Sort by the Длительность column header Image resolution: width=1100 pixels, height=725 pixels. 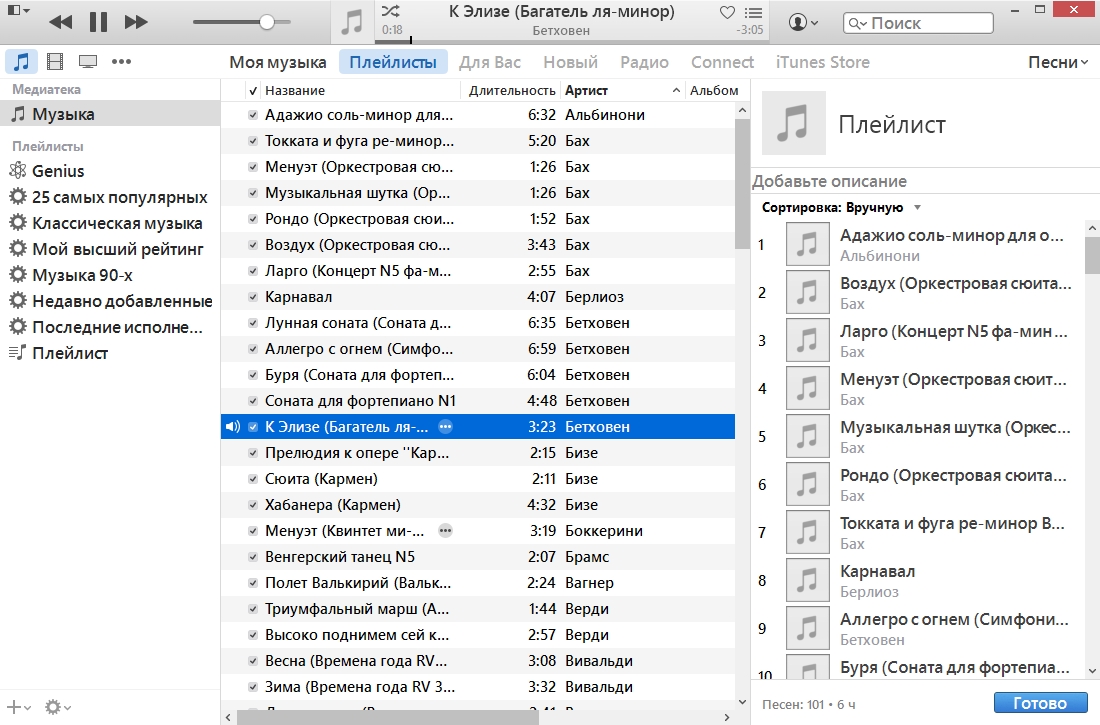click(x=512, y=91)
